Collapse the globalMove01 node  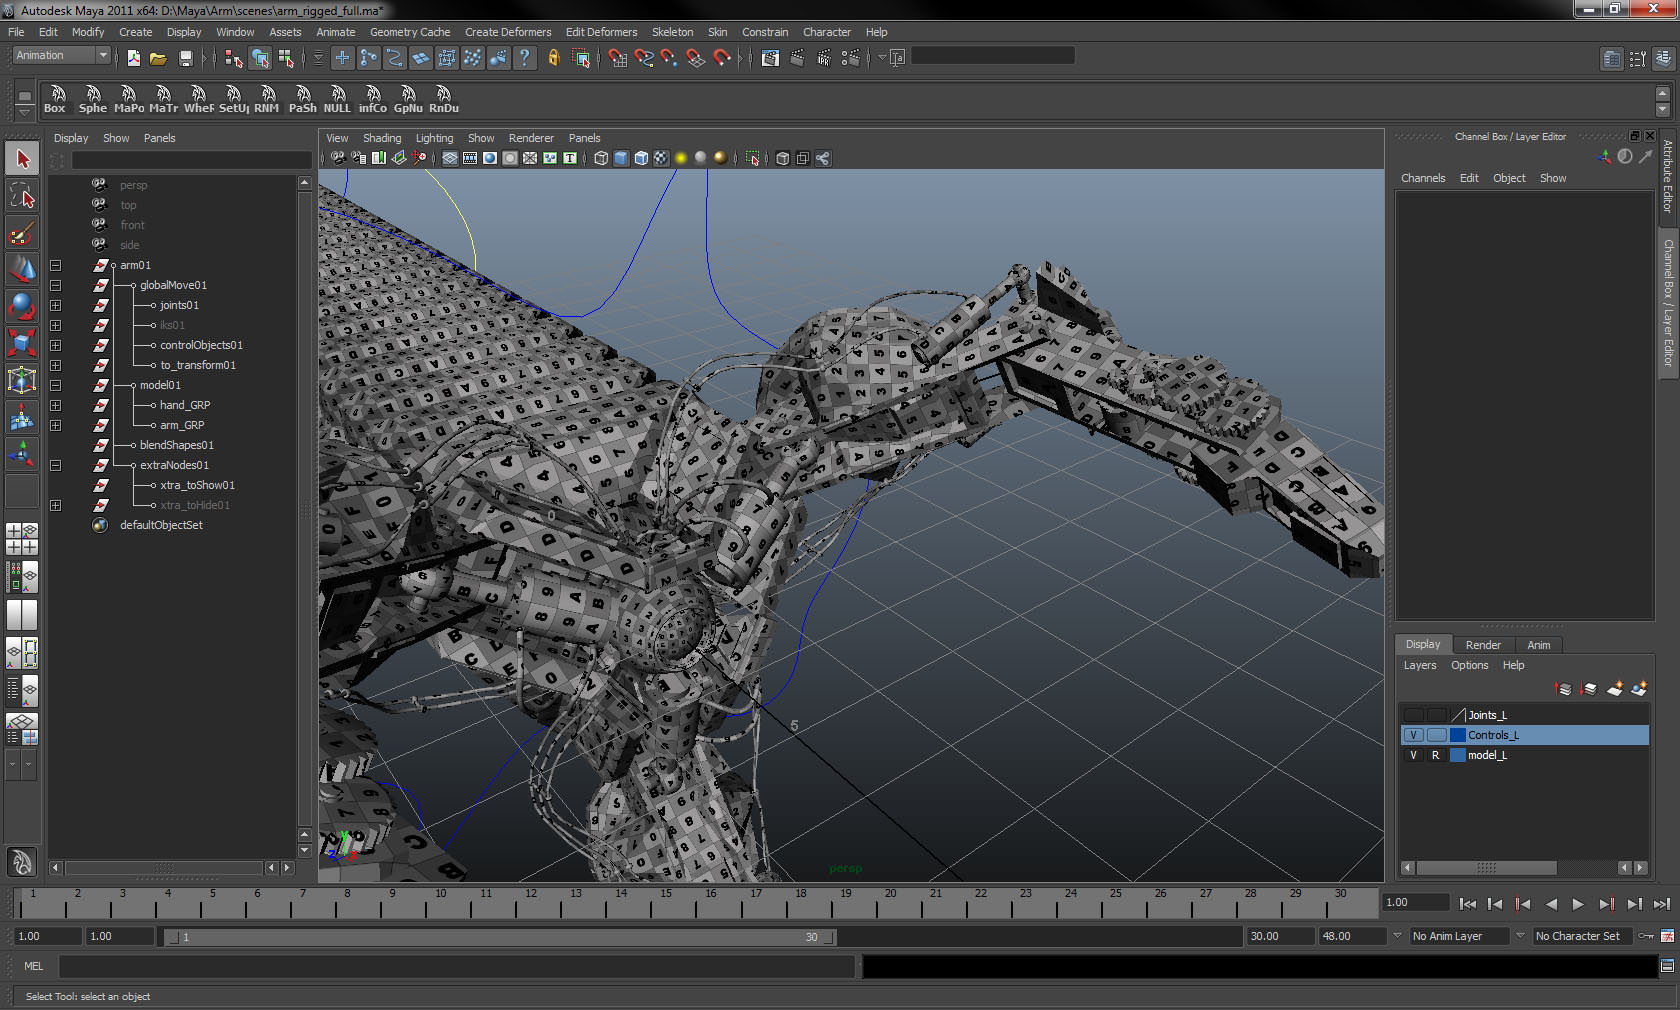tap(56, 285)
